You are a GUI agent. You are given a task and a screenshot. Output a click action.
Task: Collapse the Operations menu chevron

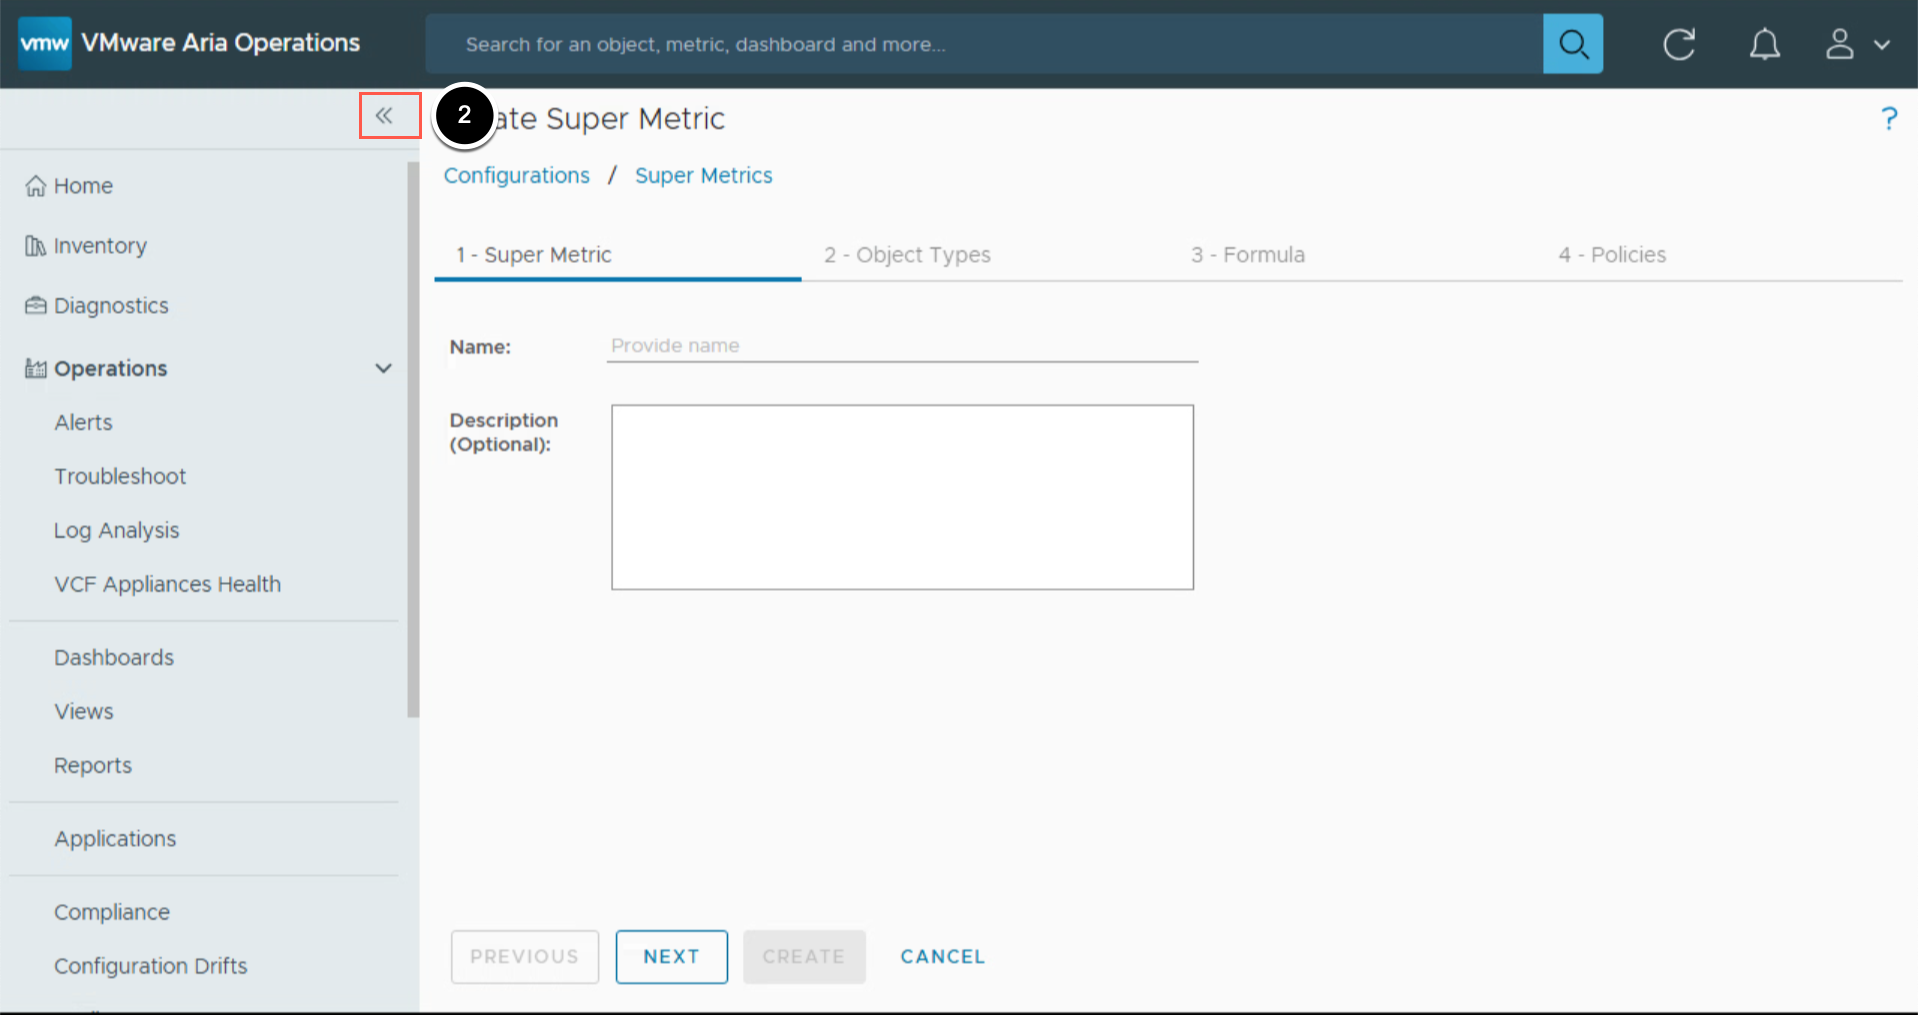click(x=383, y=369)
